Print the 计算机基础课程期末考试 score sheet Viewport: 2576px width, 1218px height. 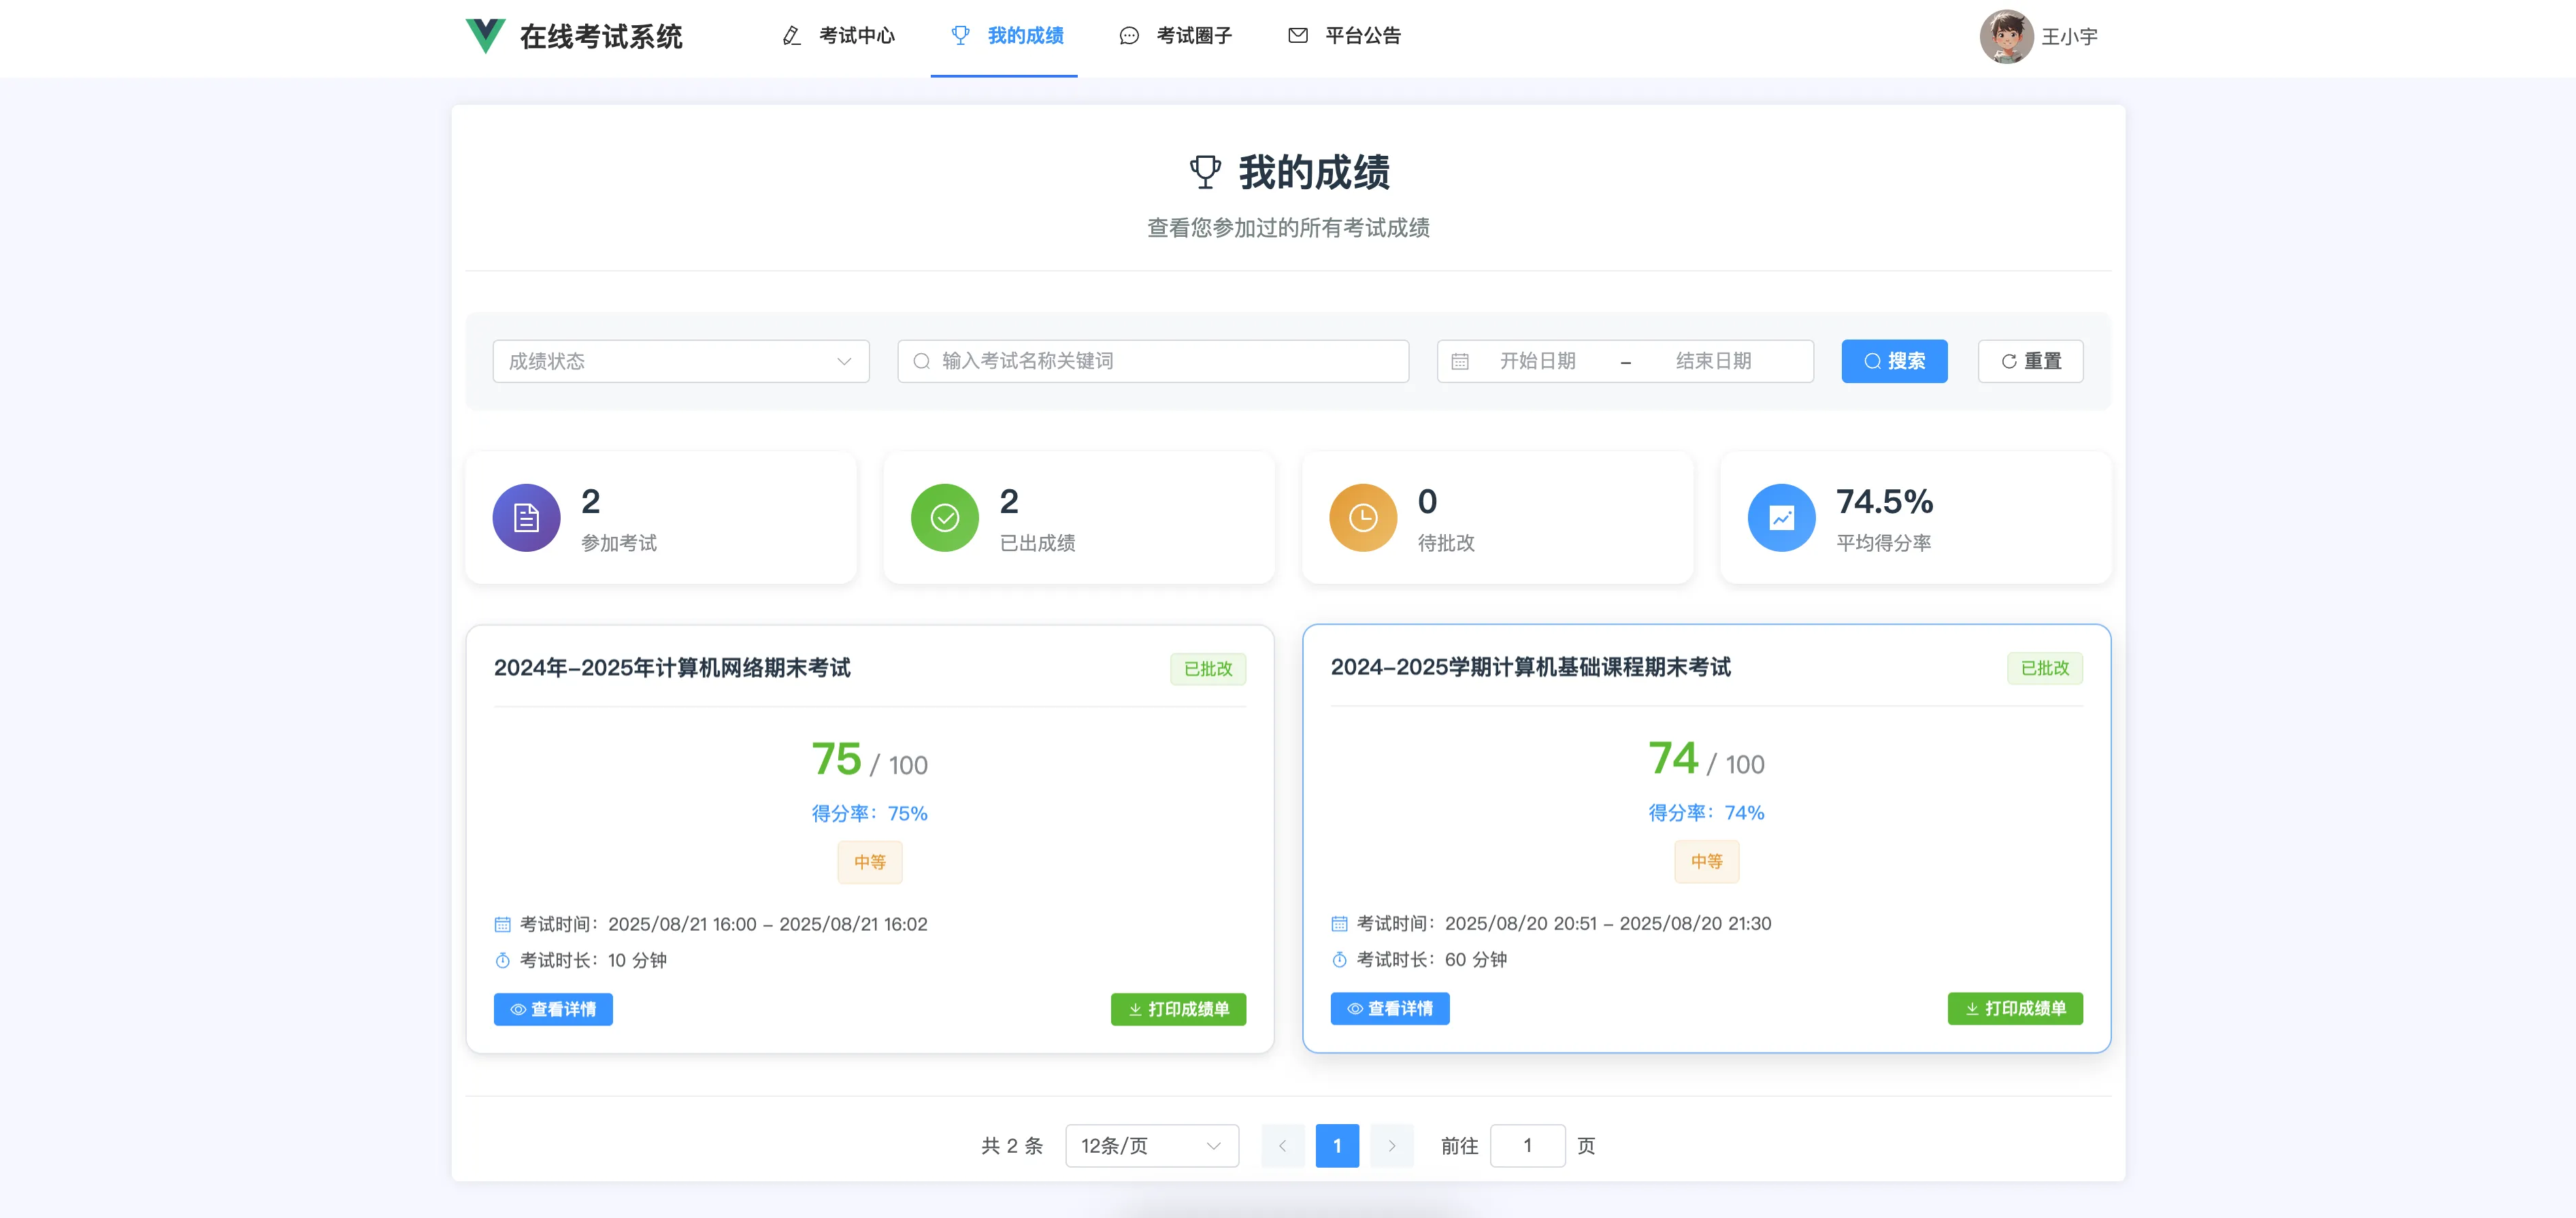click(x=2014, y=1008)
